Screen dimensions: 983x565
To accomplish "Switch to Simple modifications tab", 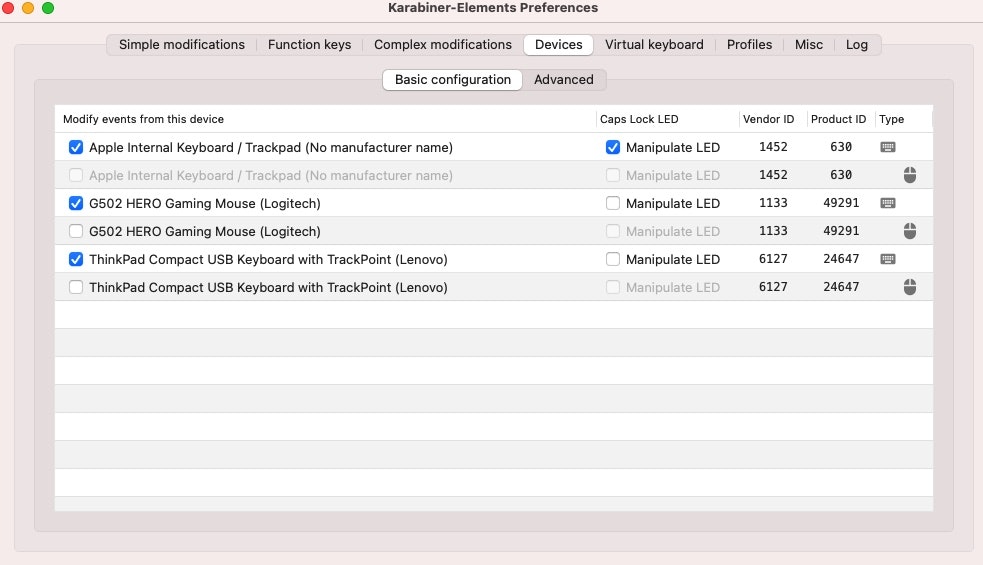I will 182,45.
